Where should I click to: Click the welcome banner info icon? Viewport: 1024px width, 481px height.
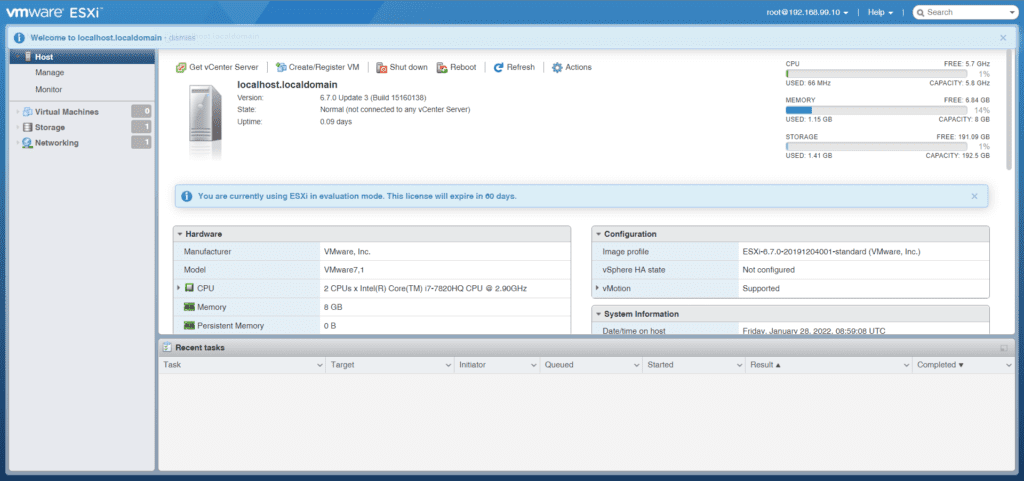pos(20,38)
